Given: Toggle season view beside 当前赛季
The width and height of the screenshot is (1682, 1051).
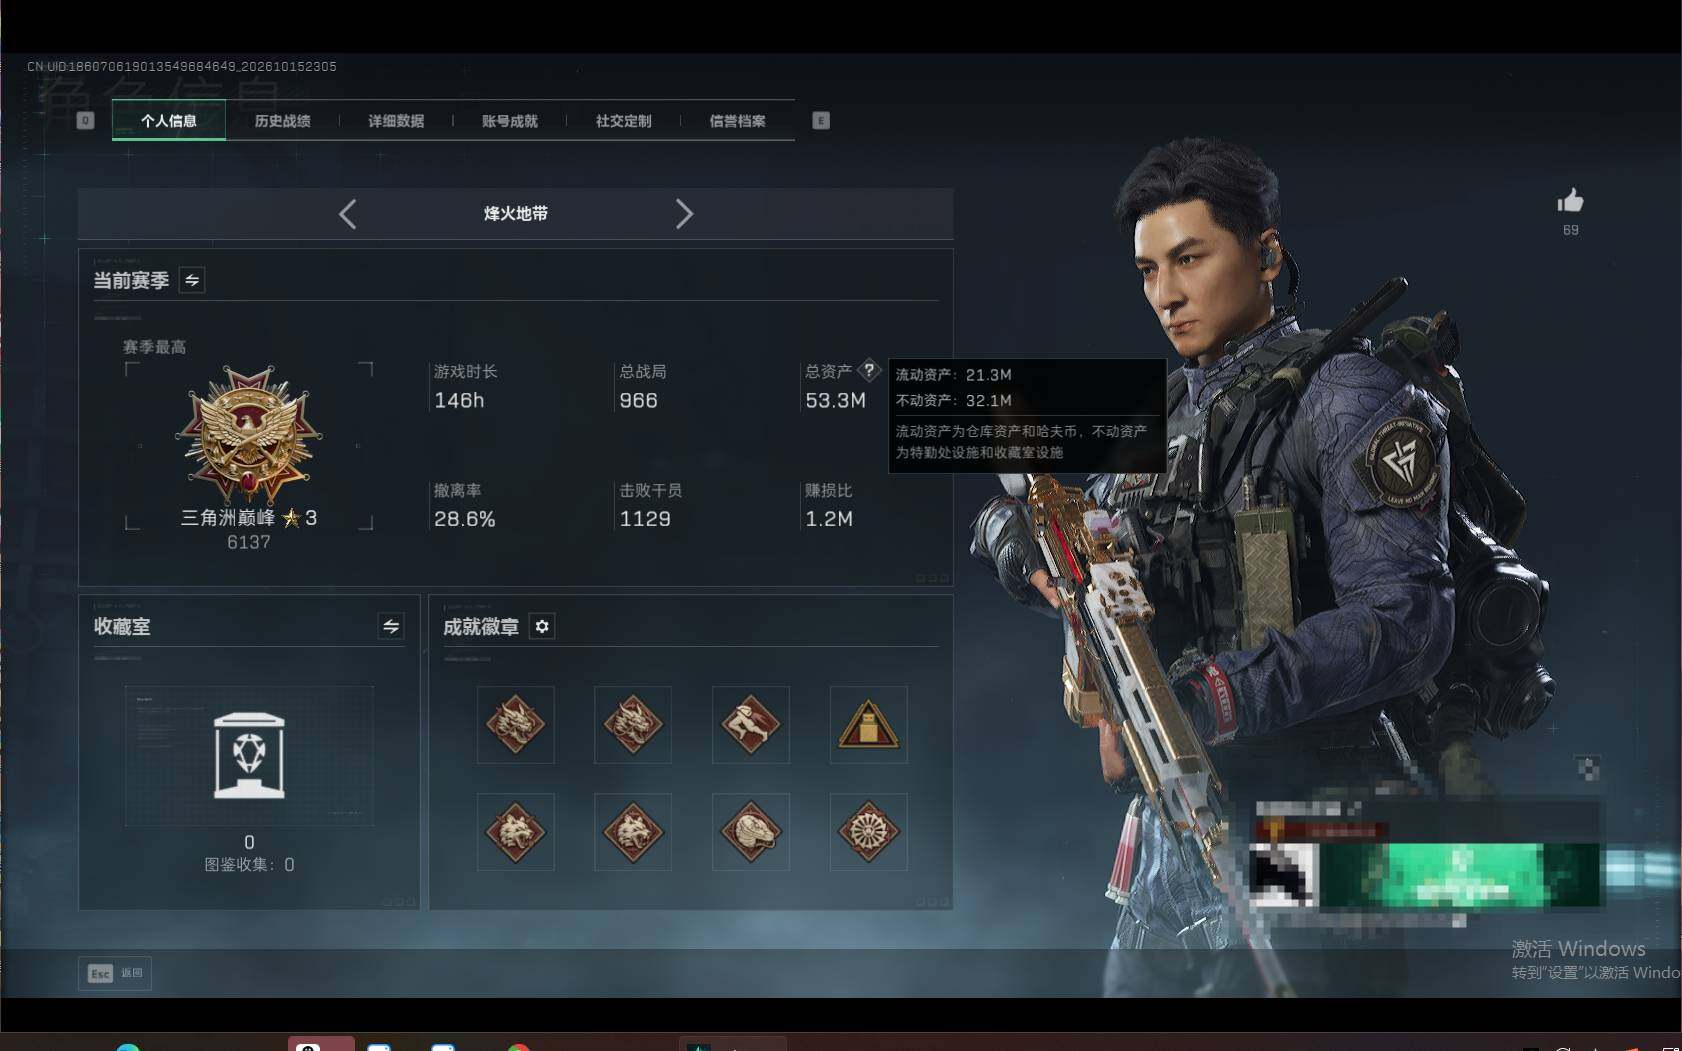Looking at the screenshot, I should coord(192,281).
